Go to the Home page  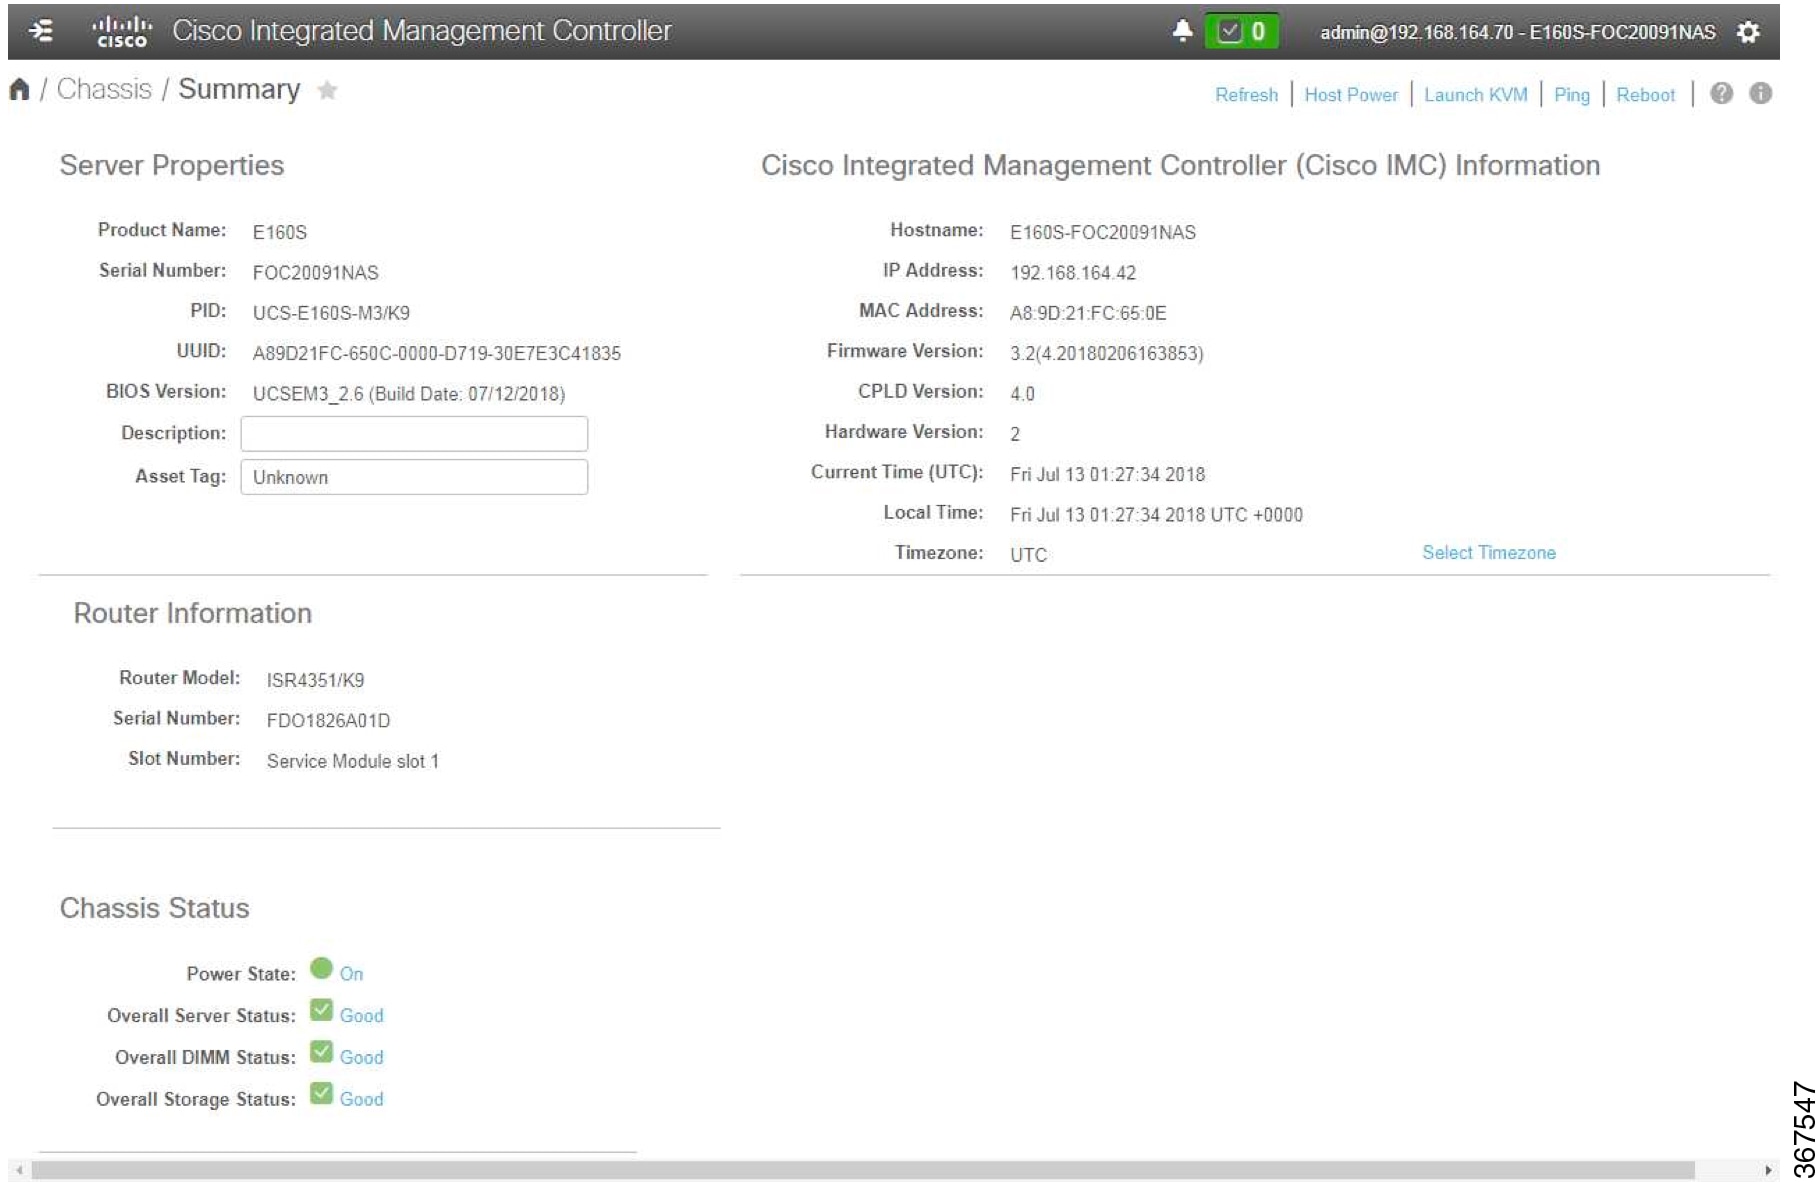[x=20, y=89]
